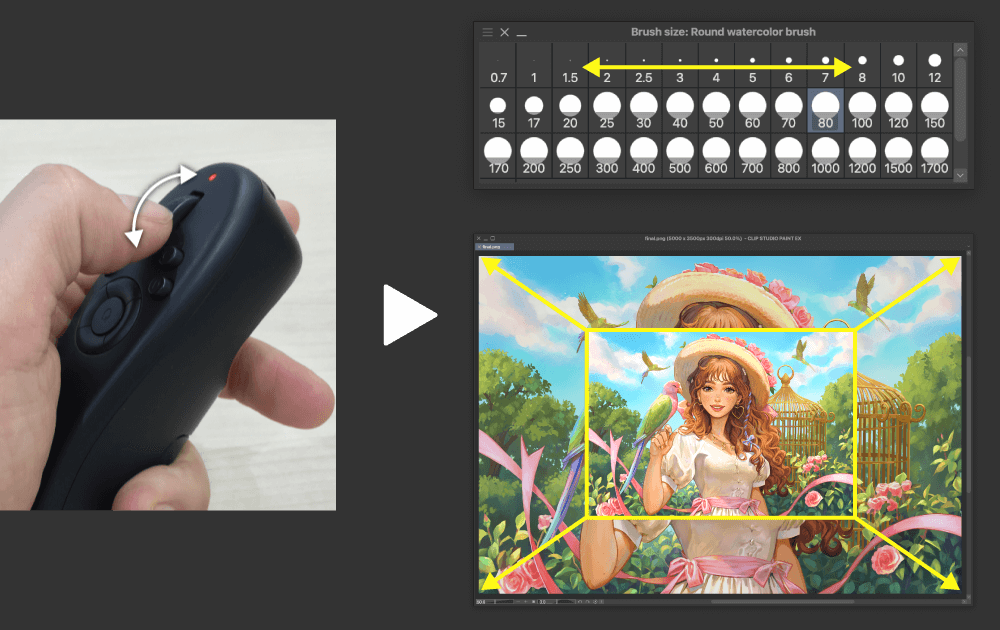The width and height of the screenshot is (1000, 630).
Task: Zoom out using the minus icon
Action: 518,603
